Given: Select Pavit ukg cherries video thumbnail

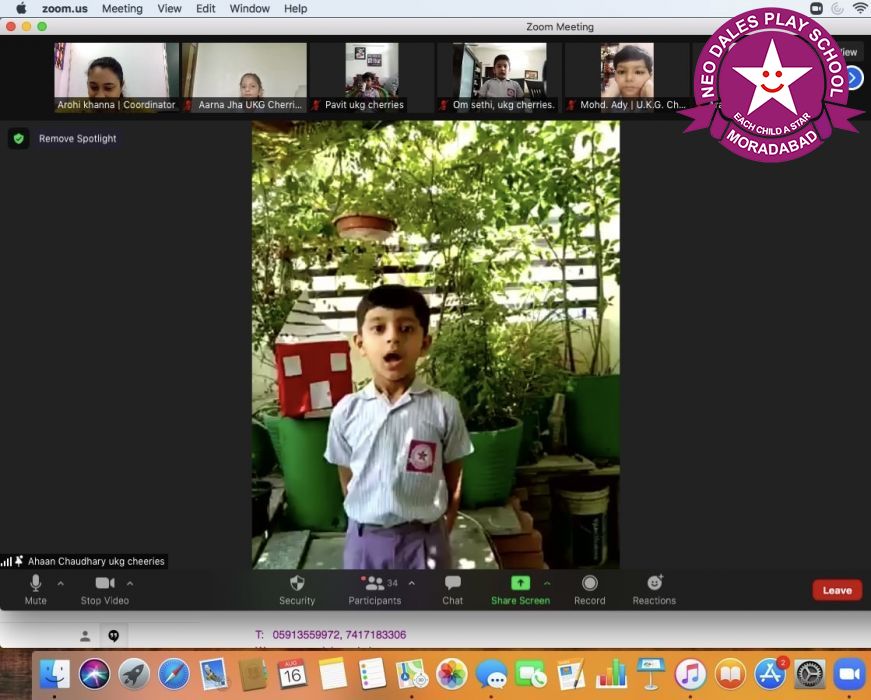Looking at the screenshot, I should click(x=372, y=77).
